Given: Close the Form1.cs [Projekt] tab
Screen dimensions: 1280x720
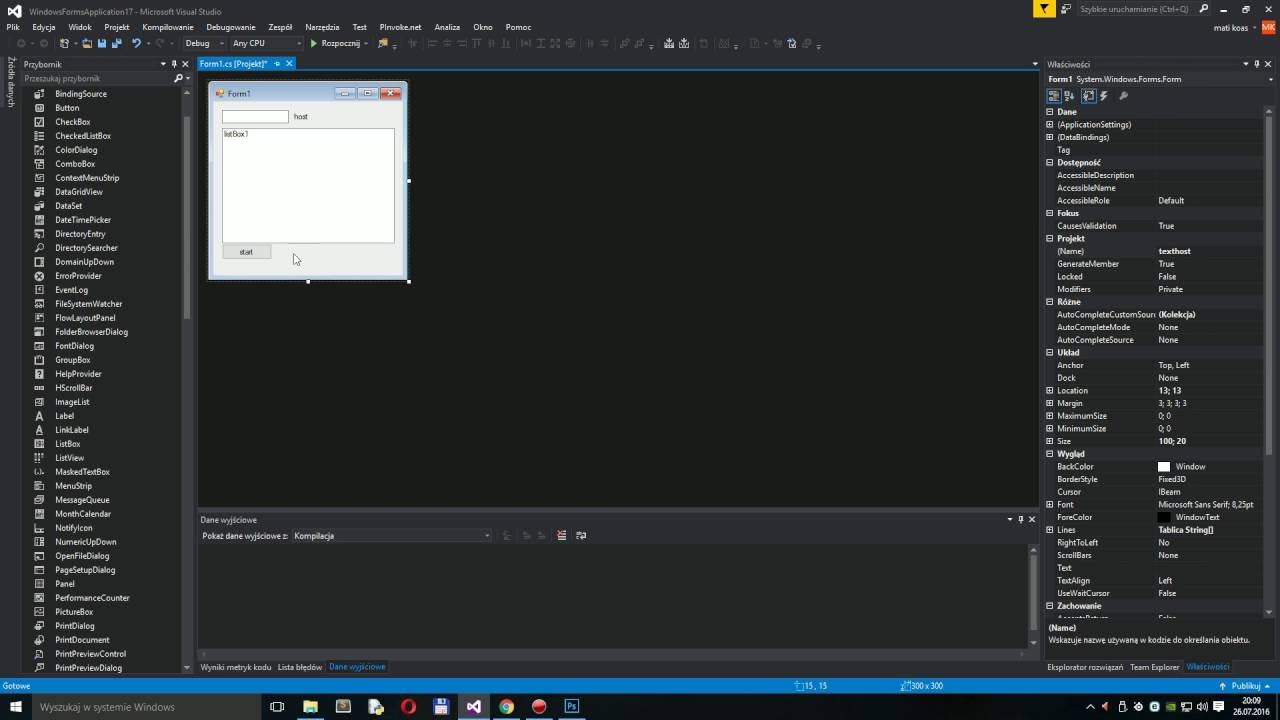Looking at the screenshot, I should (x=289, y=64).
